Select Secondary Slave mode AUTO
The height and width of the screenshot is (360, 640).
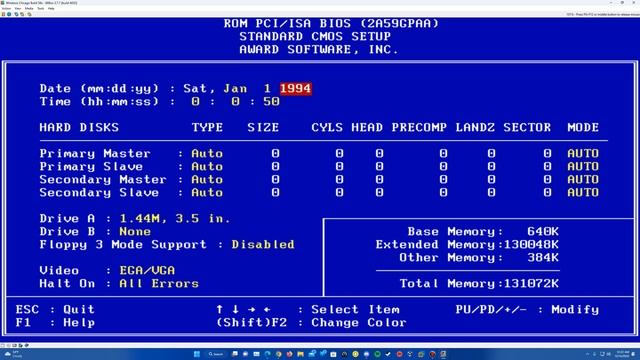coord(583,193)
